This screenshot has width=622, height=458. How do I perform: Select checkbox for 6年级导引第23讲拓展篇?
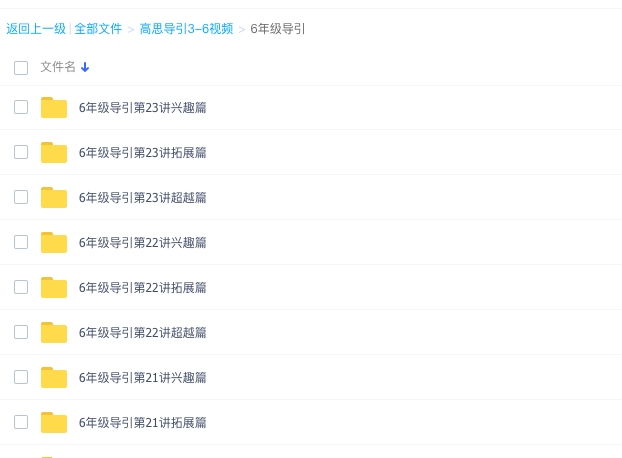tap(21, 152)
